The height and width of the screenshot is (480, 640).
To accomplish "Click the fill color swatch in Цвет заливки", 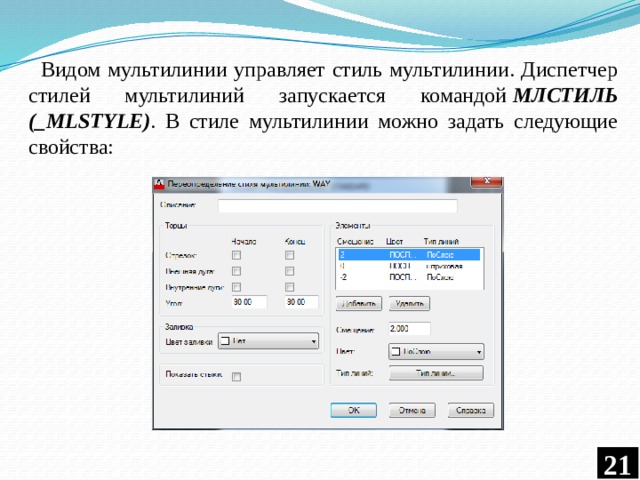I will pyautogui.click(x=225, y=341).
